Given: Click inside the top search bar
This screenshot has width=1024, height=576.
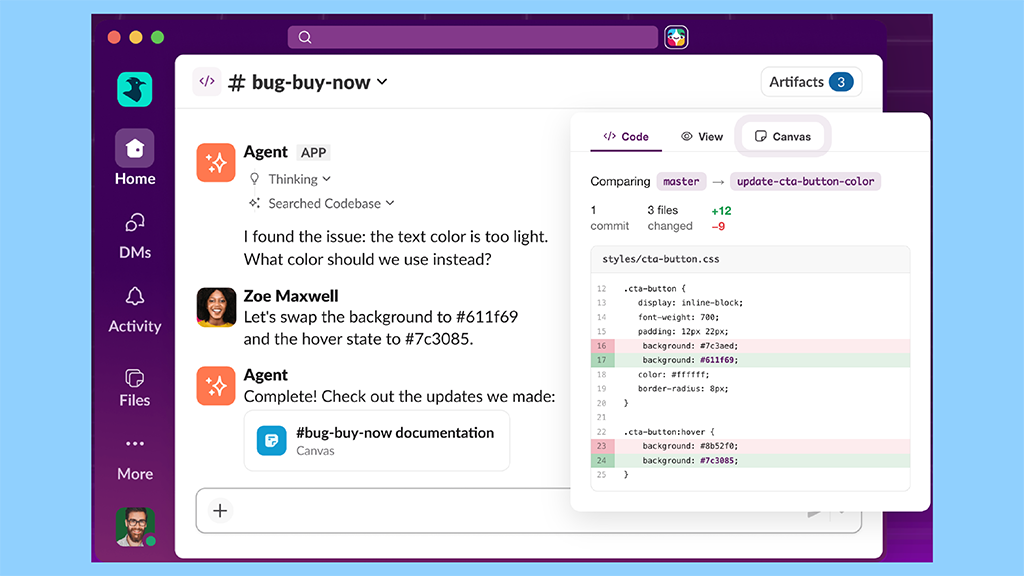Looking at the screenshot, I should 473,37.
